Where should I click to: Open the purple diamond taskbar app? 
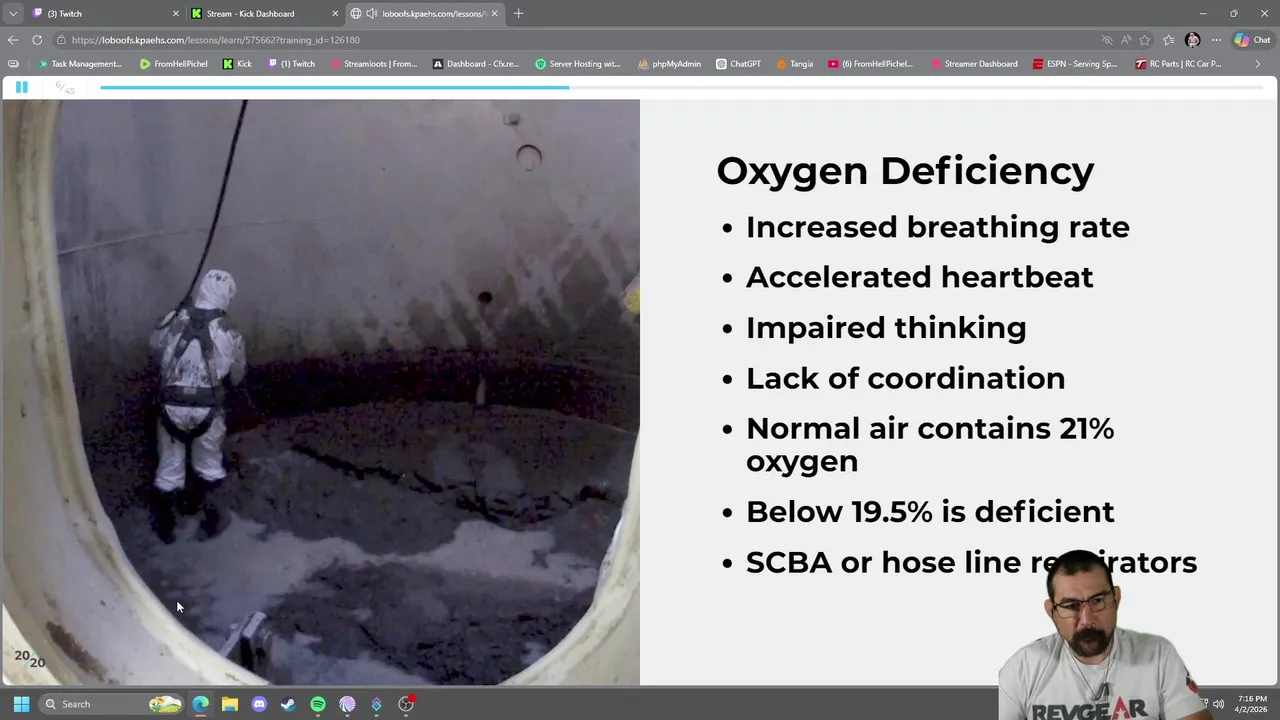tap(376, 704)
